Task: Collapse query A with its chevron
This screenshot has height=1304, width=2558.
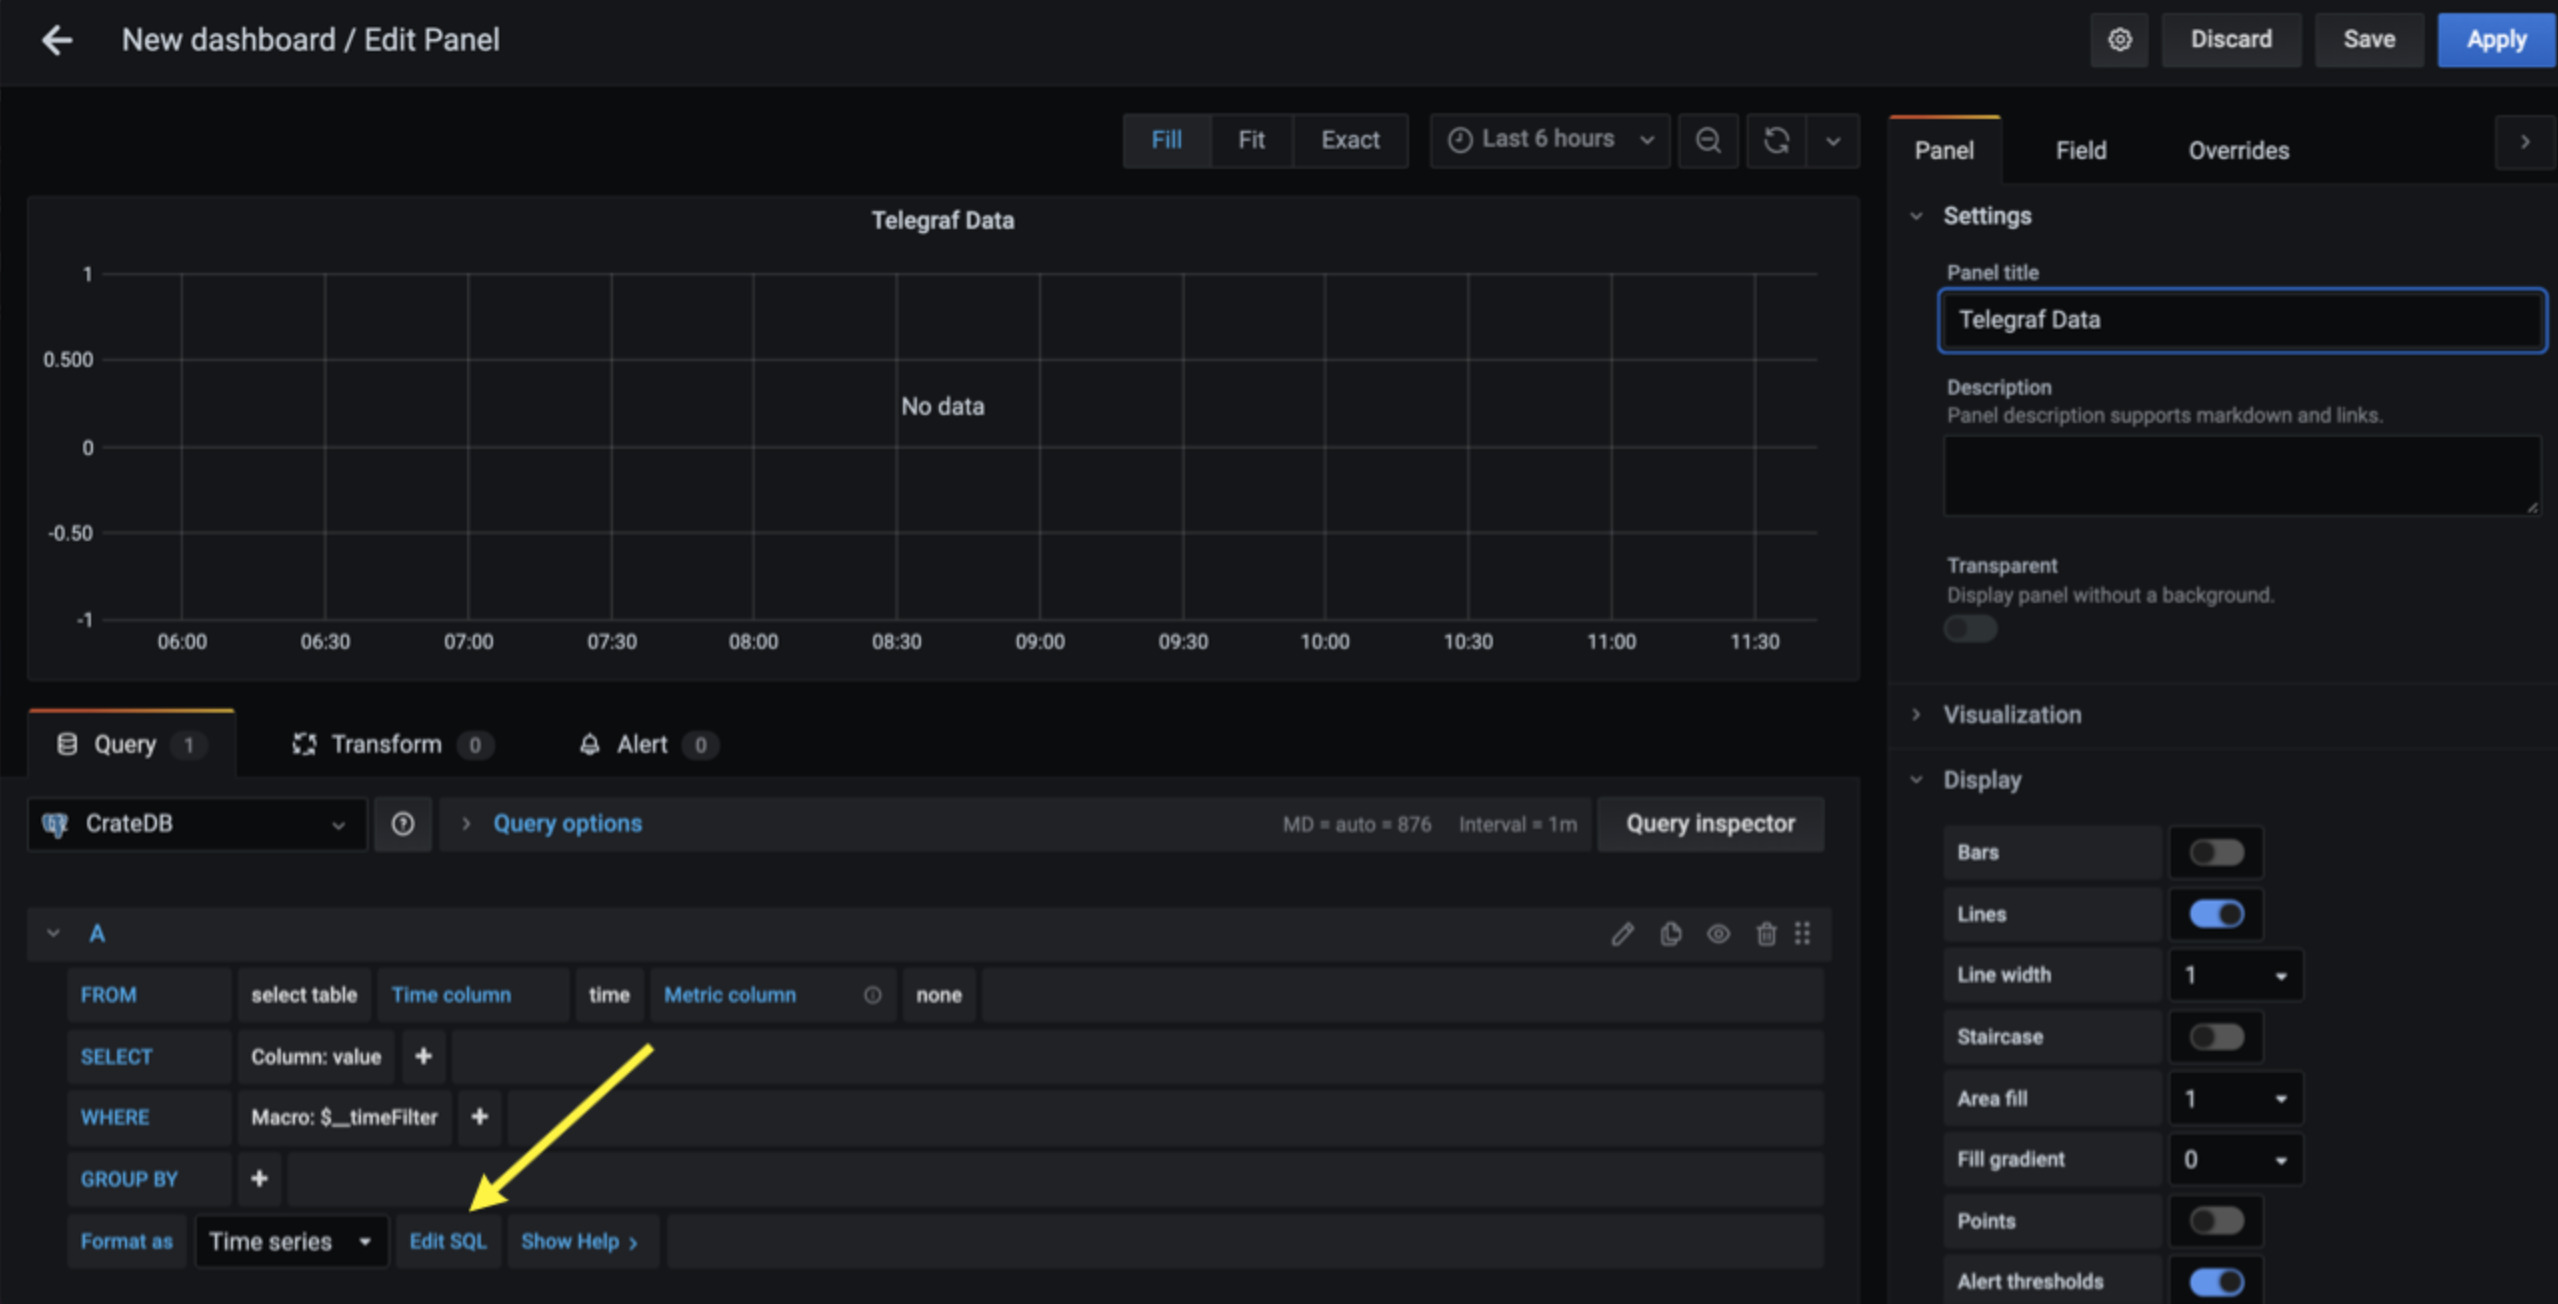Action: coord(53,934)
